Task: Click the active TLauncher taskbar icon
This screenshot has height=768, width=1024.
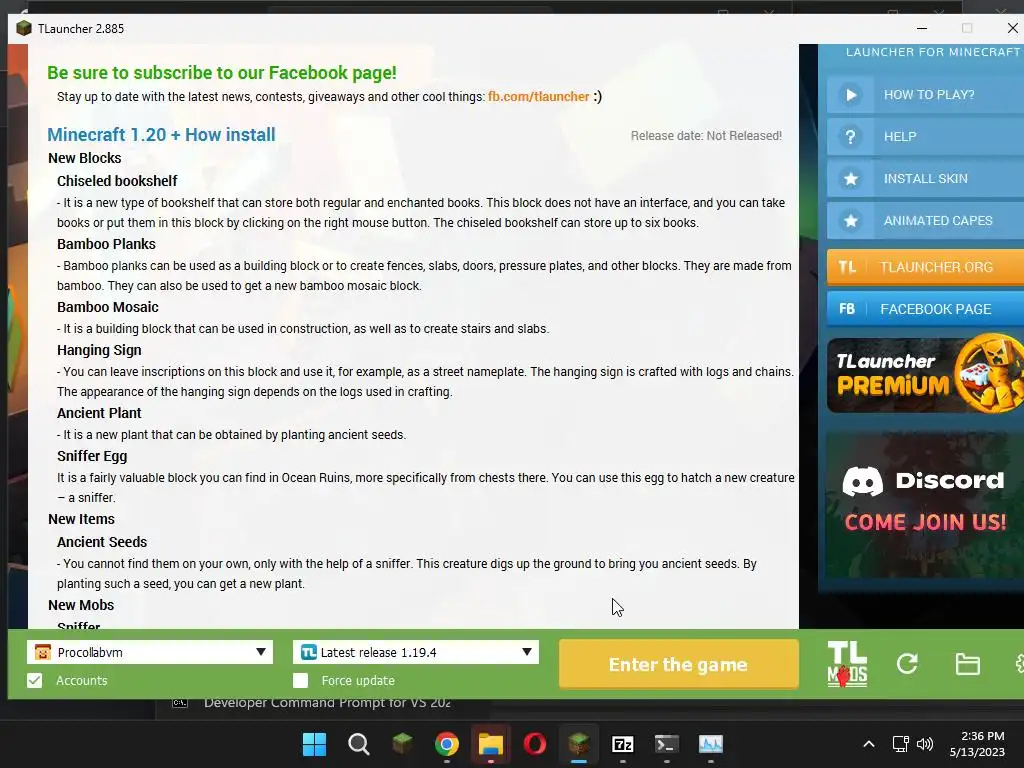Action: 579,744
